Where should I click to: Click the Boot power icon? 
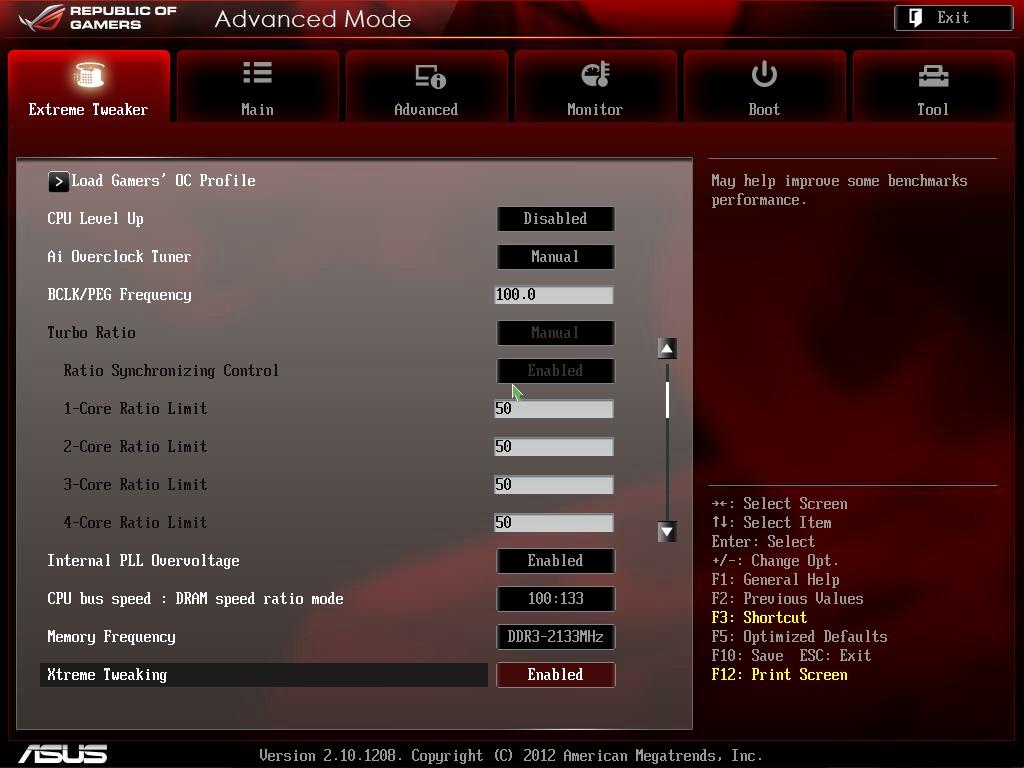click(x=764, y=74)
